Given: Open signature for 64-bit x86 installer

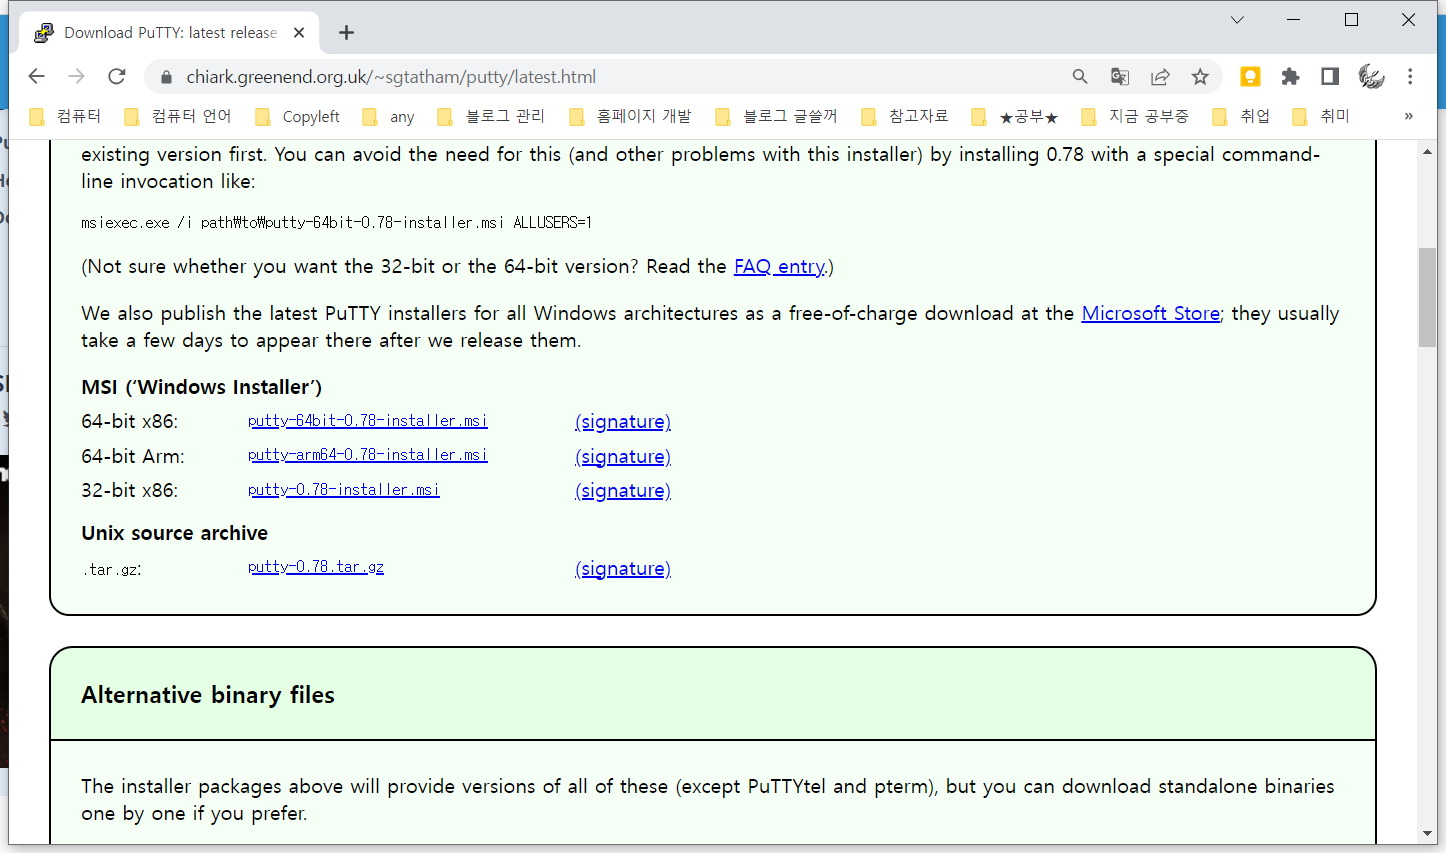Looking at the screenshot, I should tap(623, 422).
